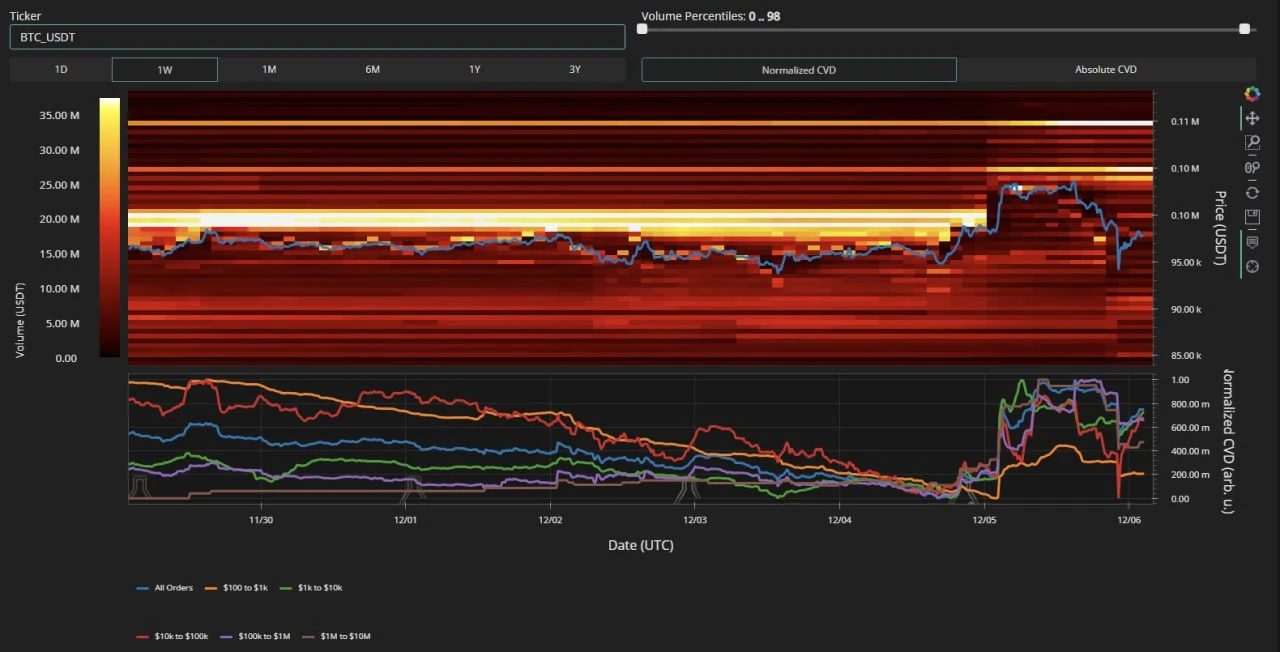Click the 12/04 date tick label

[x=840, y=520]
